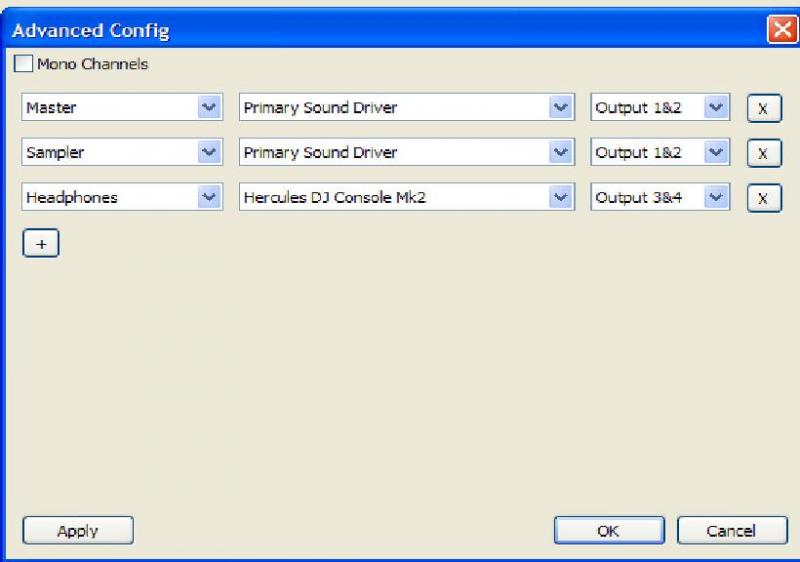This screenshot has height=562, width=800.
Task: Click the Apply button
Action: [78, 530]
